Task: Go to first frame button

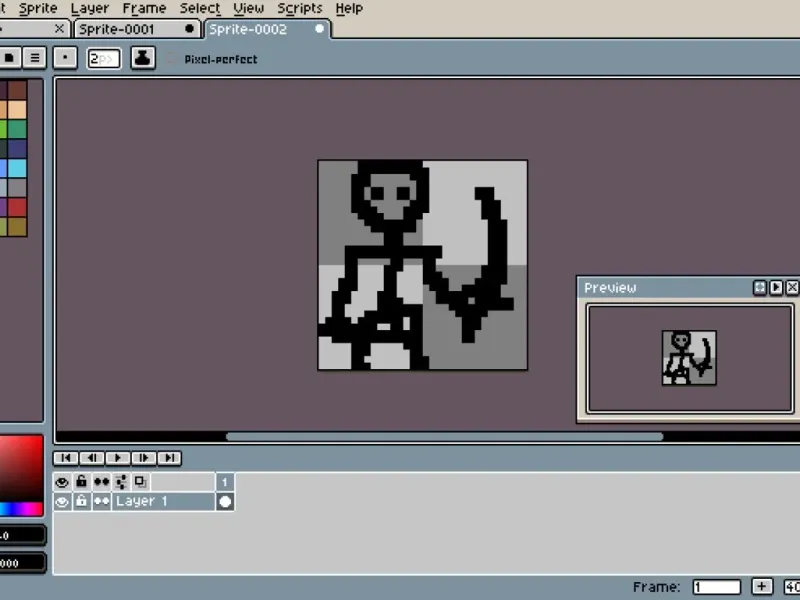Action: (66, 458)
